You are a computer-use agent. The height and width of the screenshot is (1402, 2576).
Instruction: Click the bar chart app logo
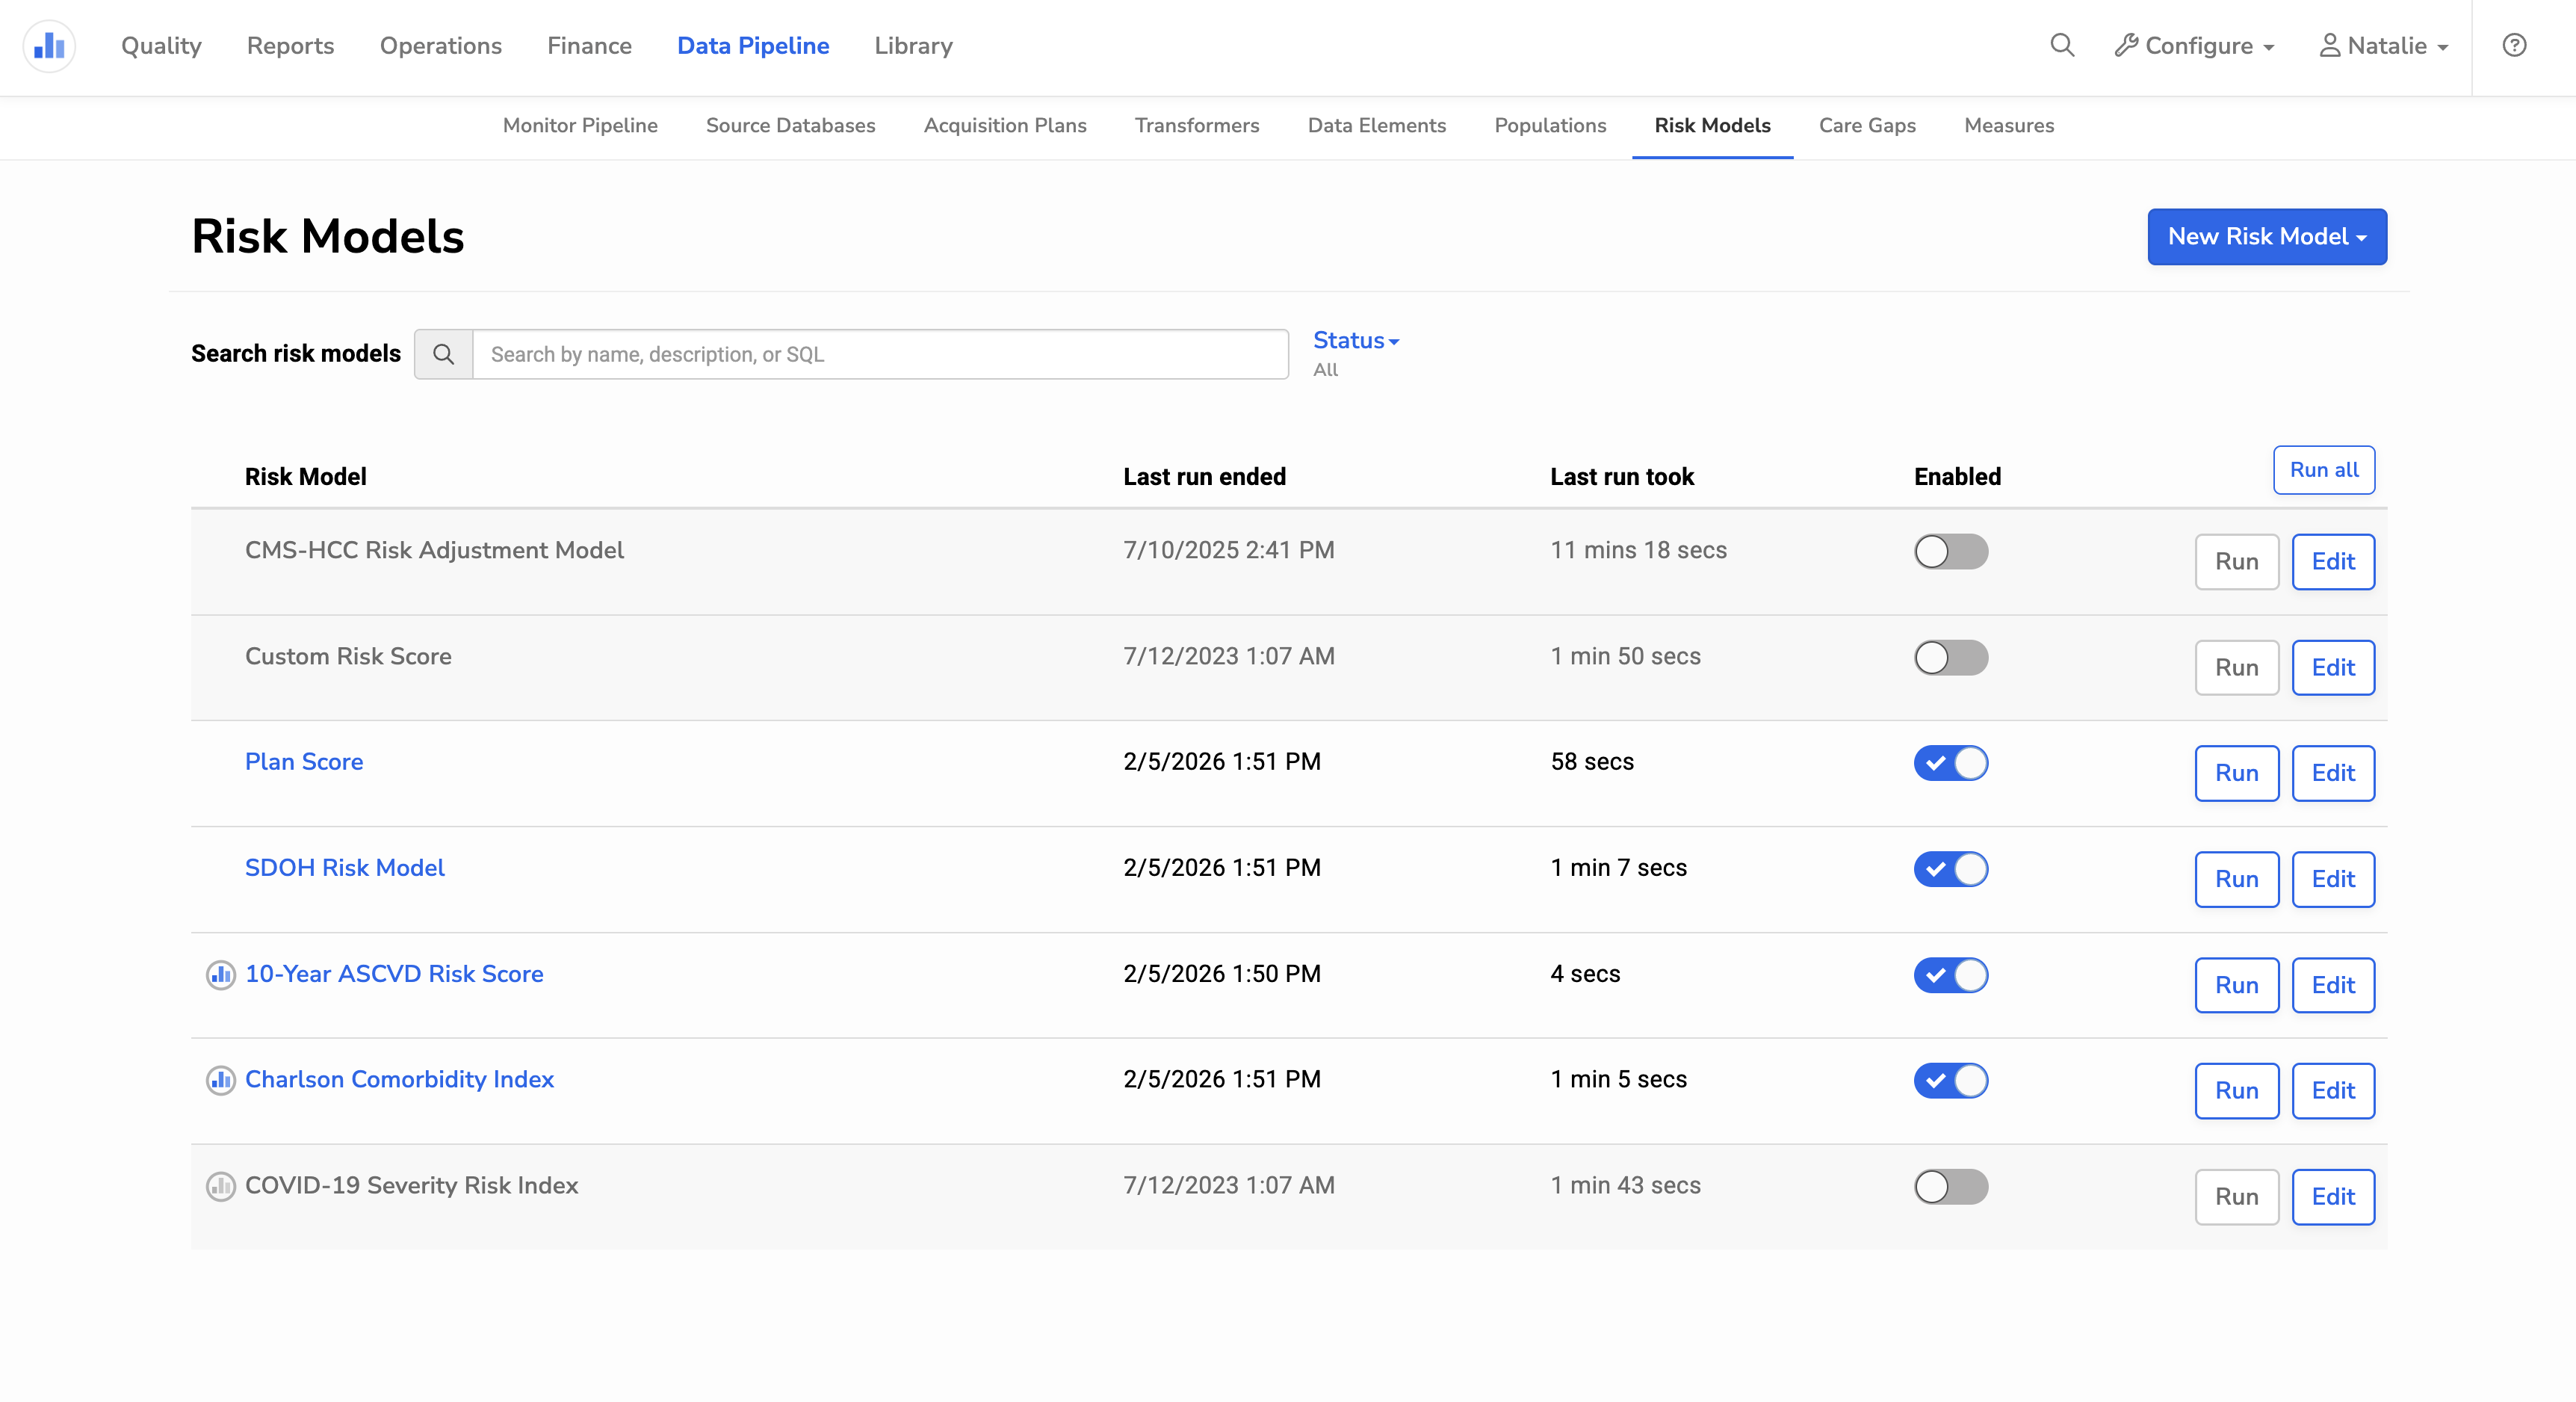48,46
